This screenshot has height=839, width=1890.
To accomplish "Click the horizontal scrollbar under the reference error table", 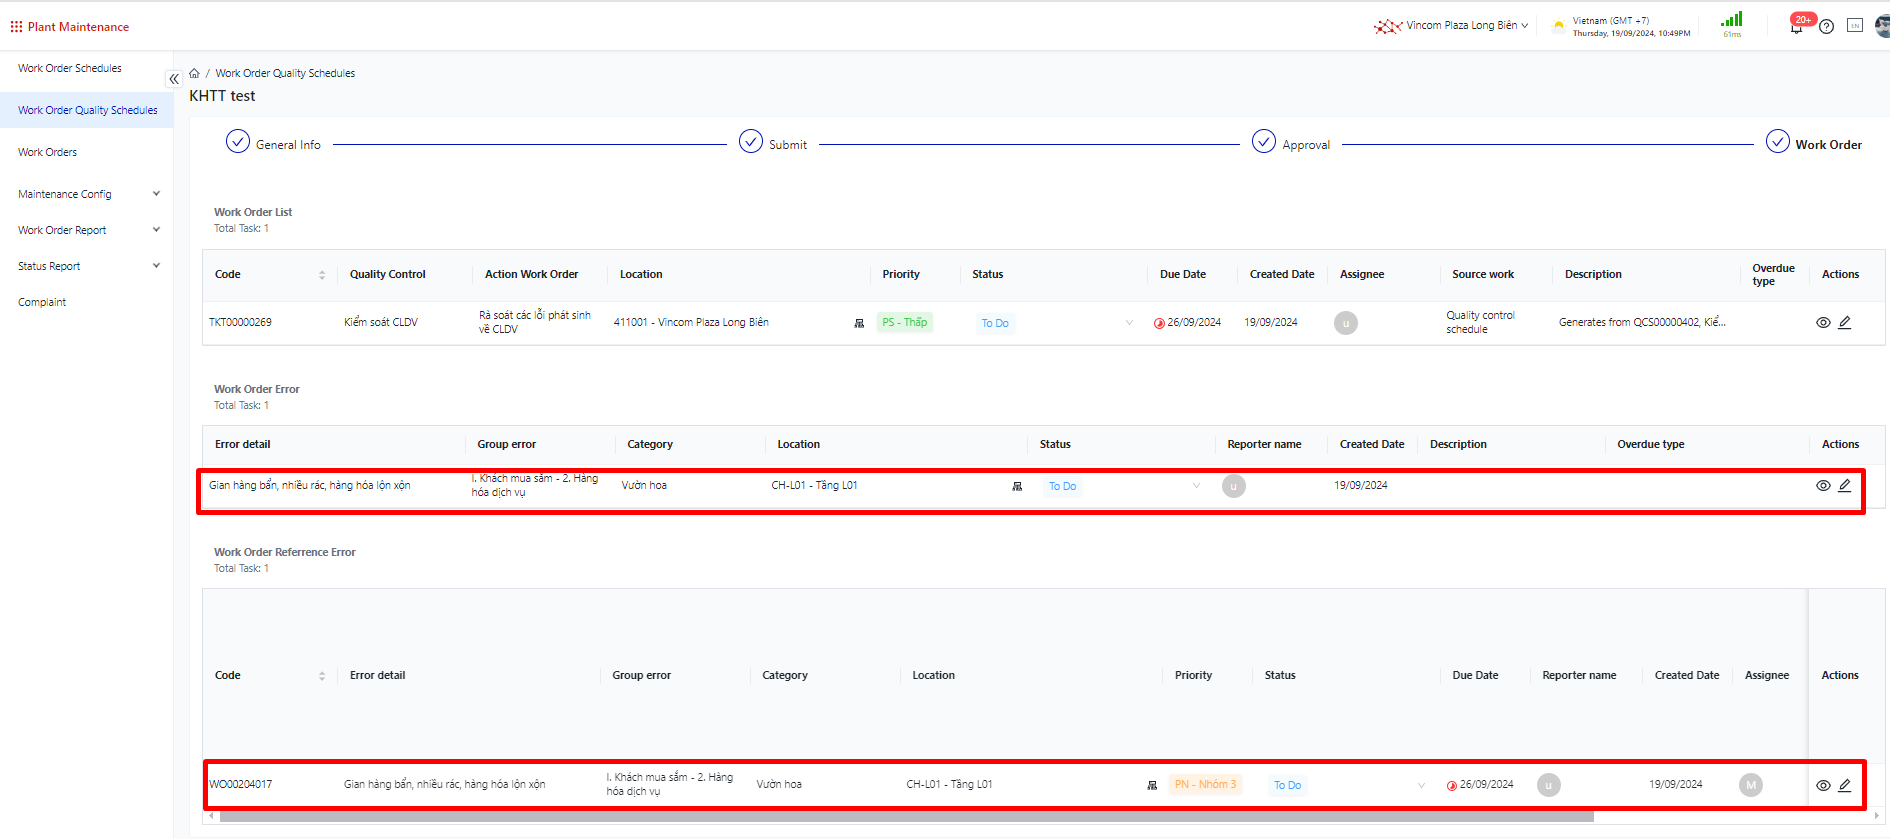I will 905,817.
